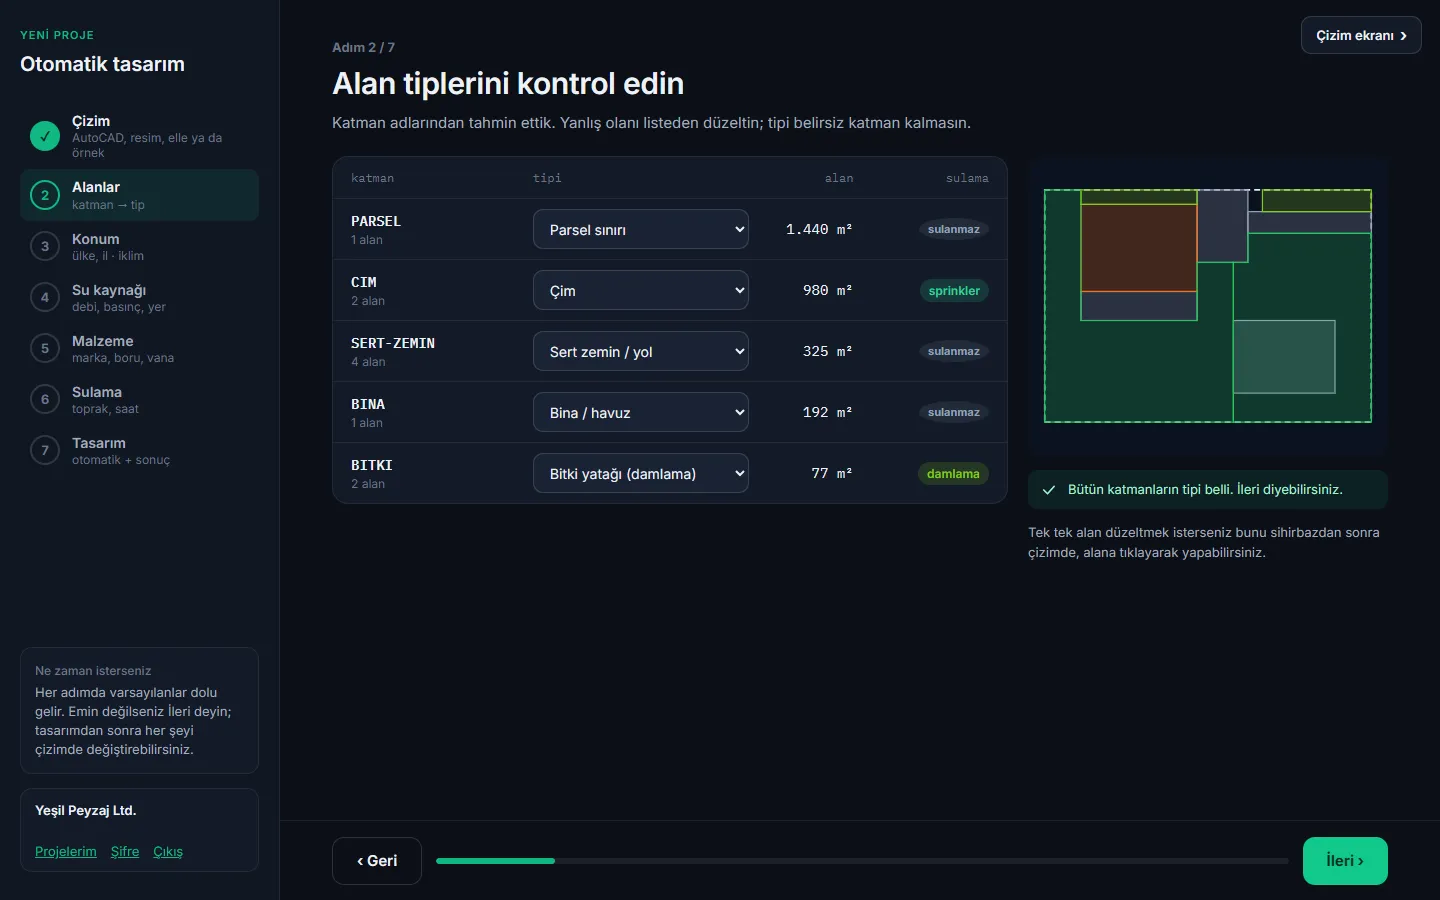Open the SERT-ZEMIN layer type dropdown
This screenshot has width=1440, height=900.
pyautogui.click(x=641, y=351)
